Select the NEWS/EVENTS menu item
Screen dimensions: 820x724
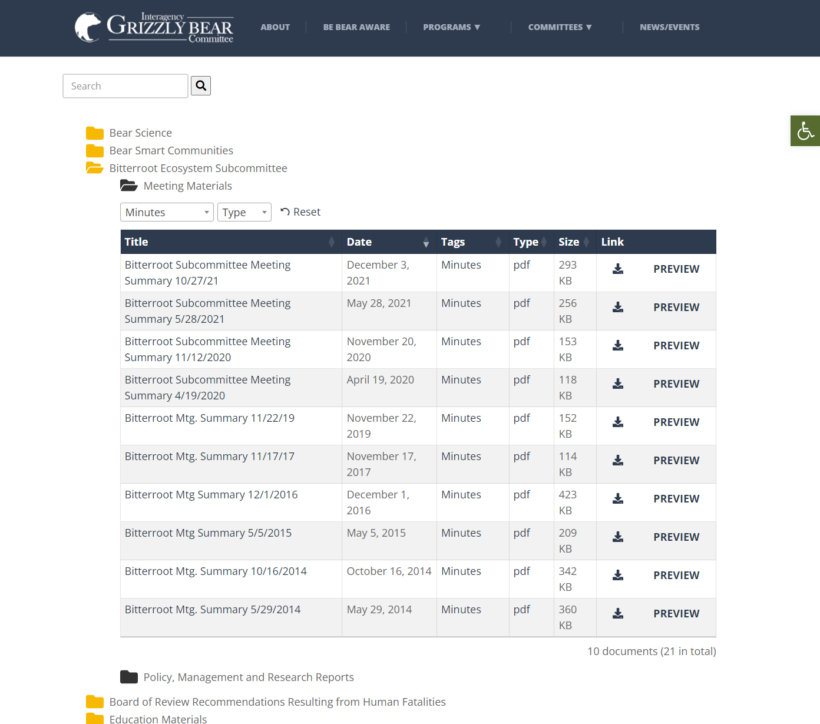(x=669, y=27)
